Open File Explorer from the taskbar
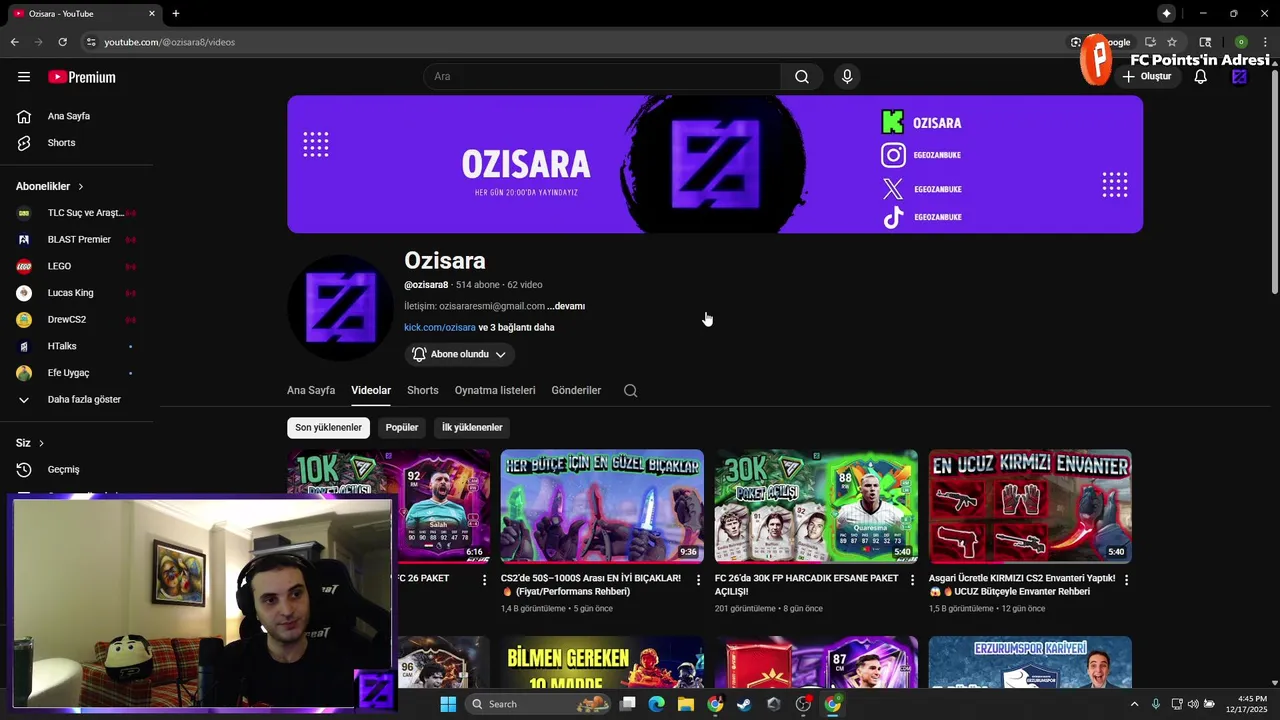This screenshot has height=720, width=1280. pyautogui.click(x=686, y=704)
